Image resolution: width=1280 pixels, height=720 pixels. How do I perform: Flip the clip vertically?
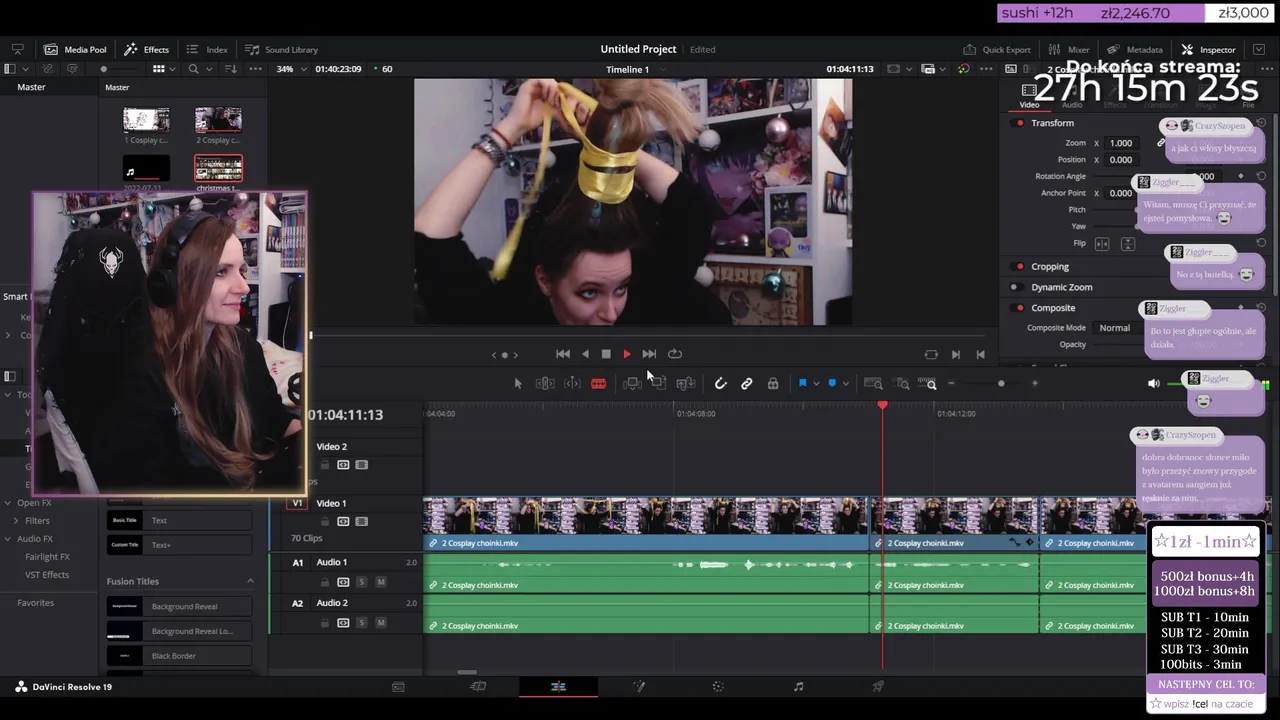1127,244
